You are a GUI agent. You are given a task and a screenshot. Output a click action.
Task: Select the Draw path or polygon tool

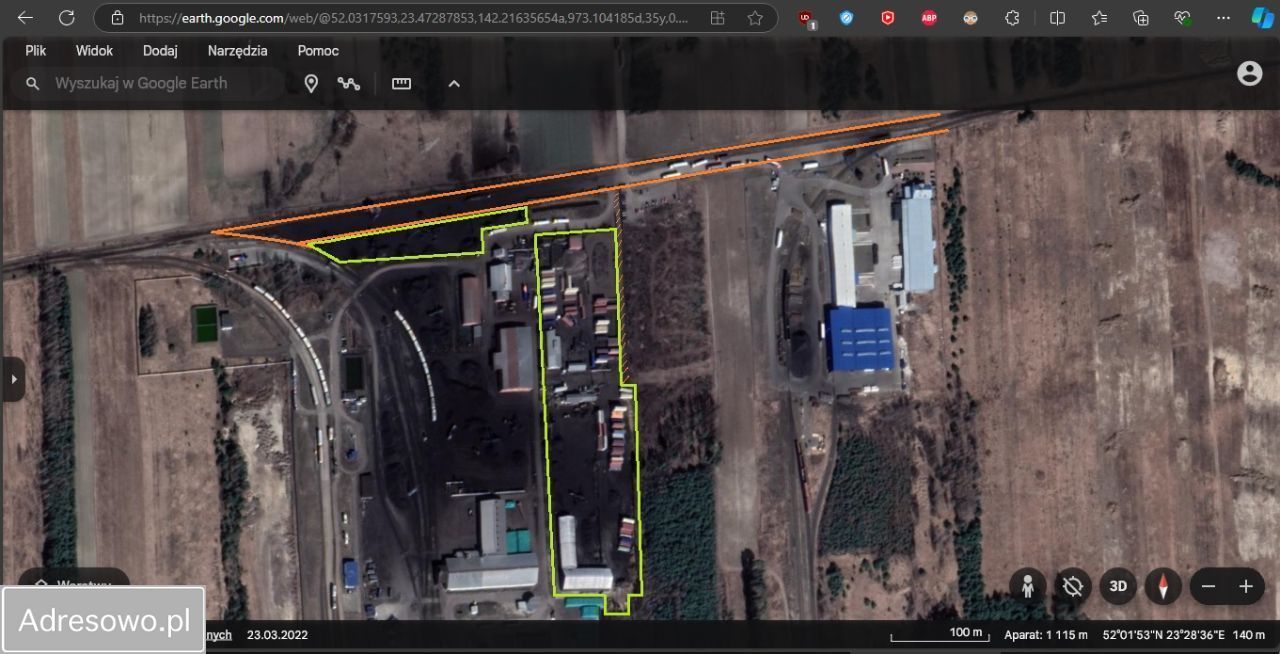(x=348, y=84)
